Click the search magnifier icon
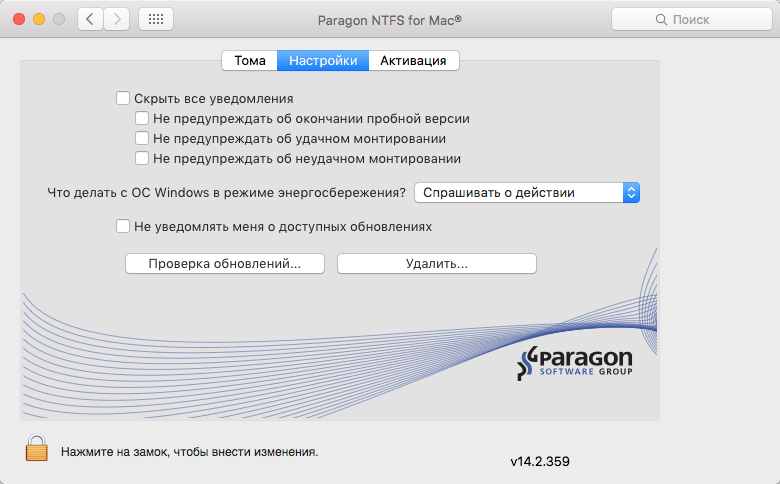Image resolution: width=780 pixels, height=484 pixels. point(661,19)
